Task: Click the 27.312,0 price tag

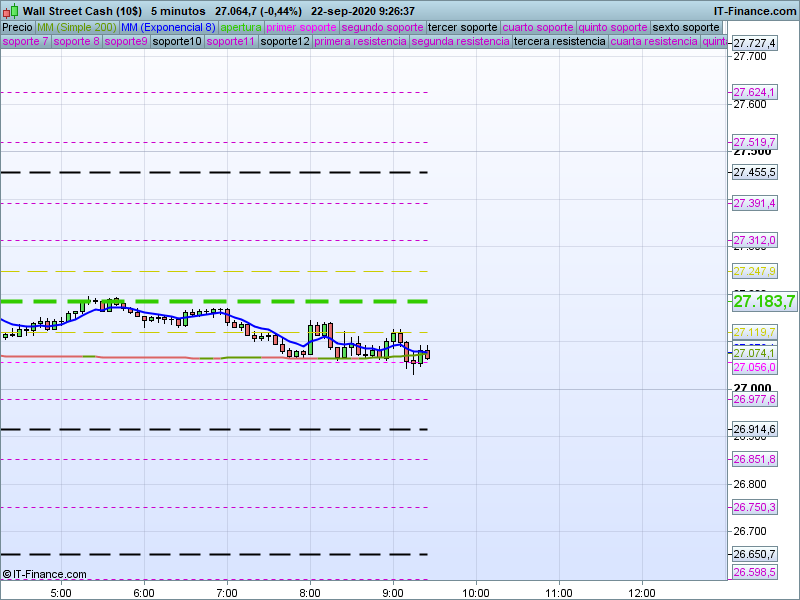Action: pyautogui.click(x=754, y=240)
